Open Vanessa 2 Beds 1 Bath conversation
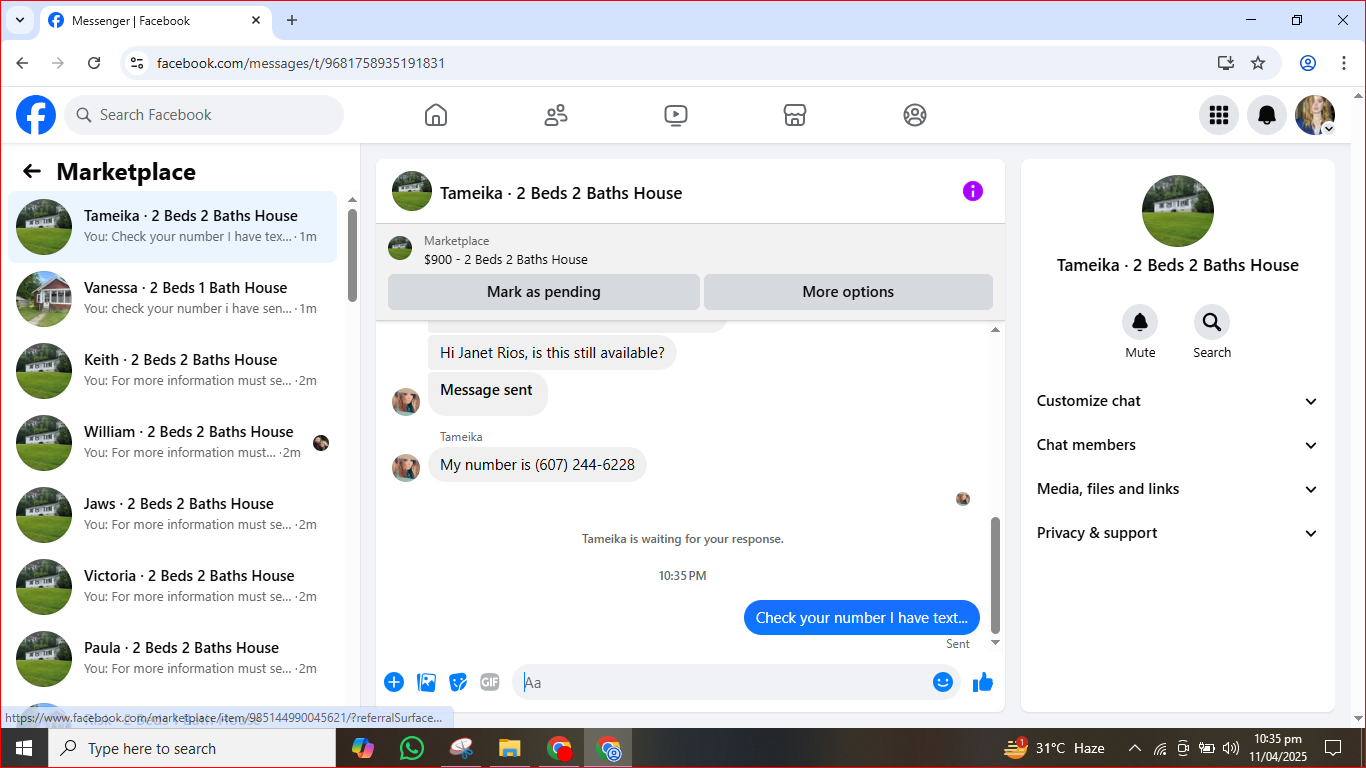This screenshot has height=768, width=1366. pos(173,299)
